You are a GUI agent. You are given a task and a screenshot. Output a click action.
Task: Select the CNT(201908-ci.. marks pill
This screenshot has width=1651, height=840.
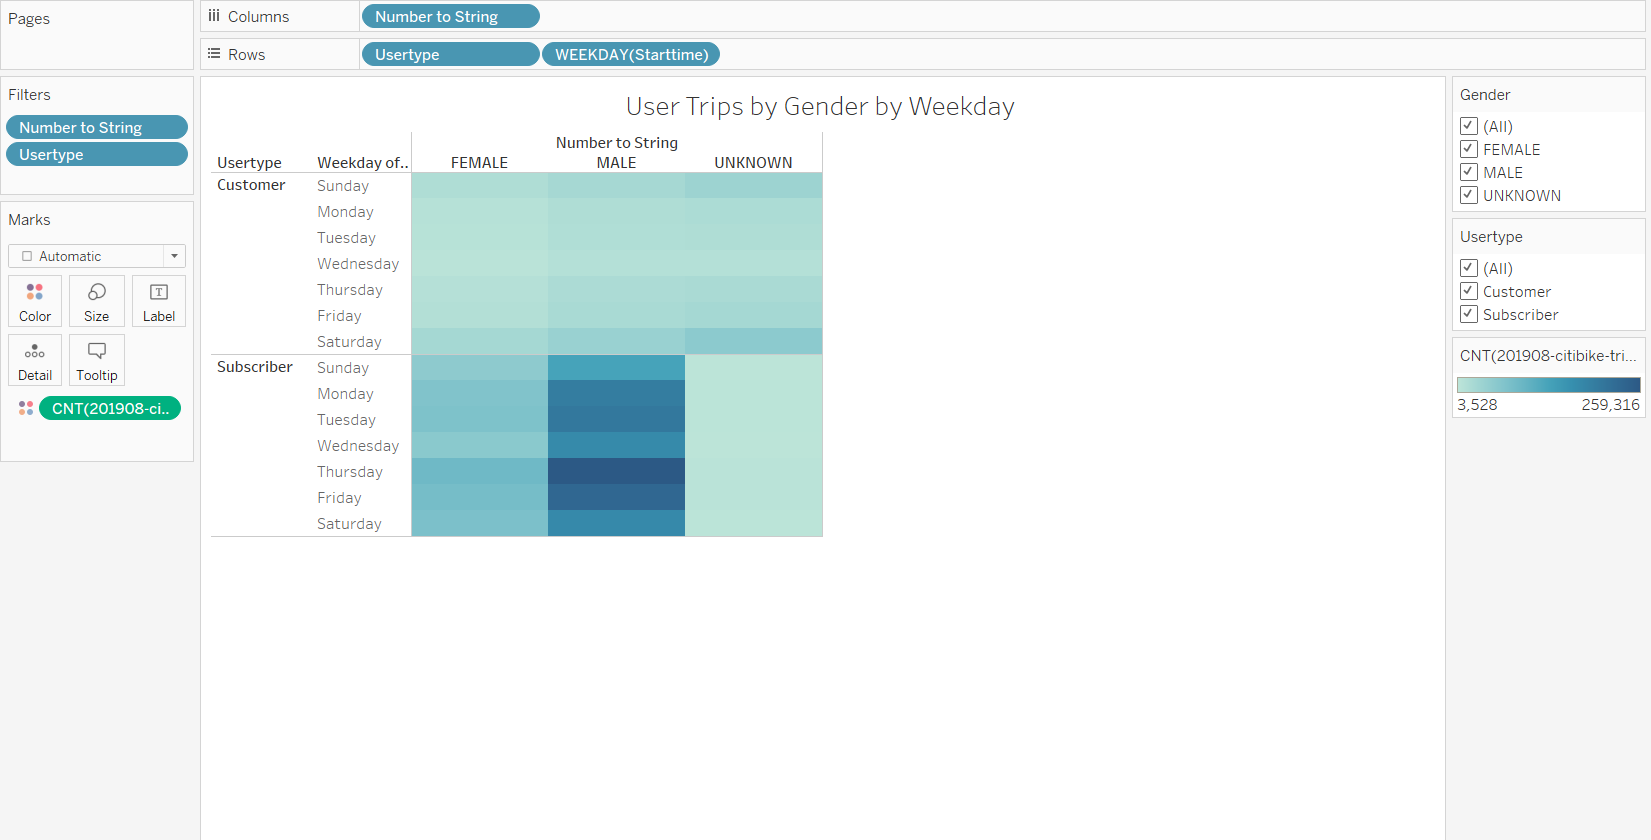110,408
